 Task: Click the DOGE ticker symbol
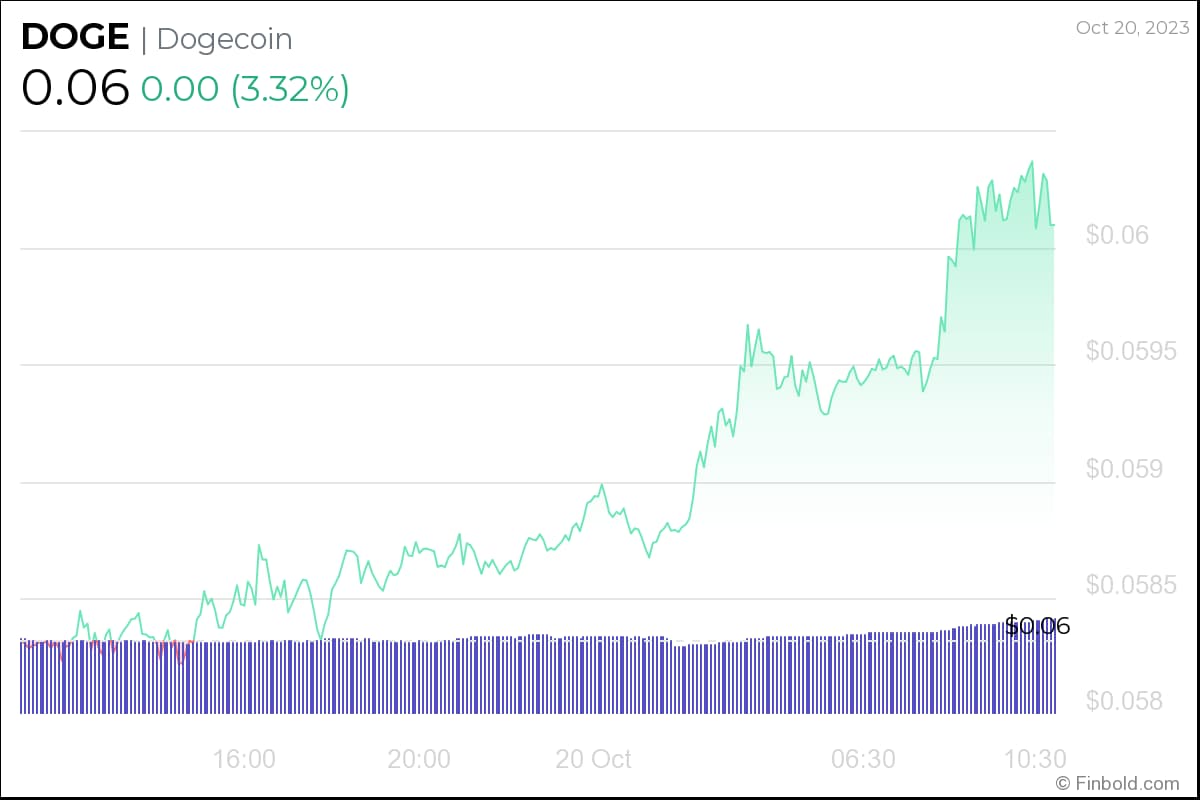75,38
